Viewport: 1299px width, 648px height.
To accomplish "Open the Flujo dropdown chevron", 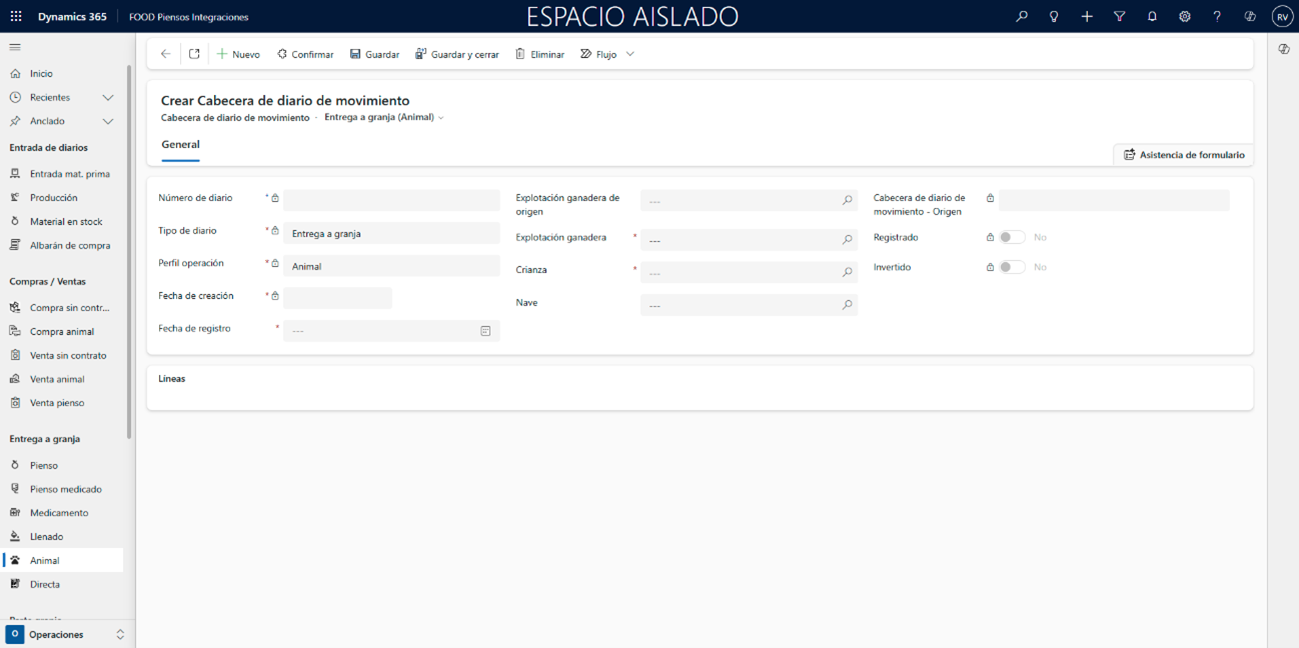I will click(630, 54).
